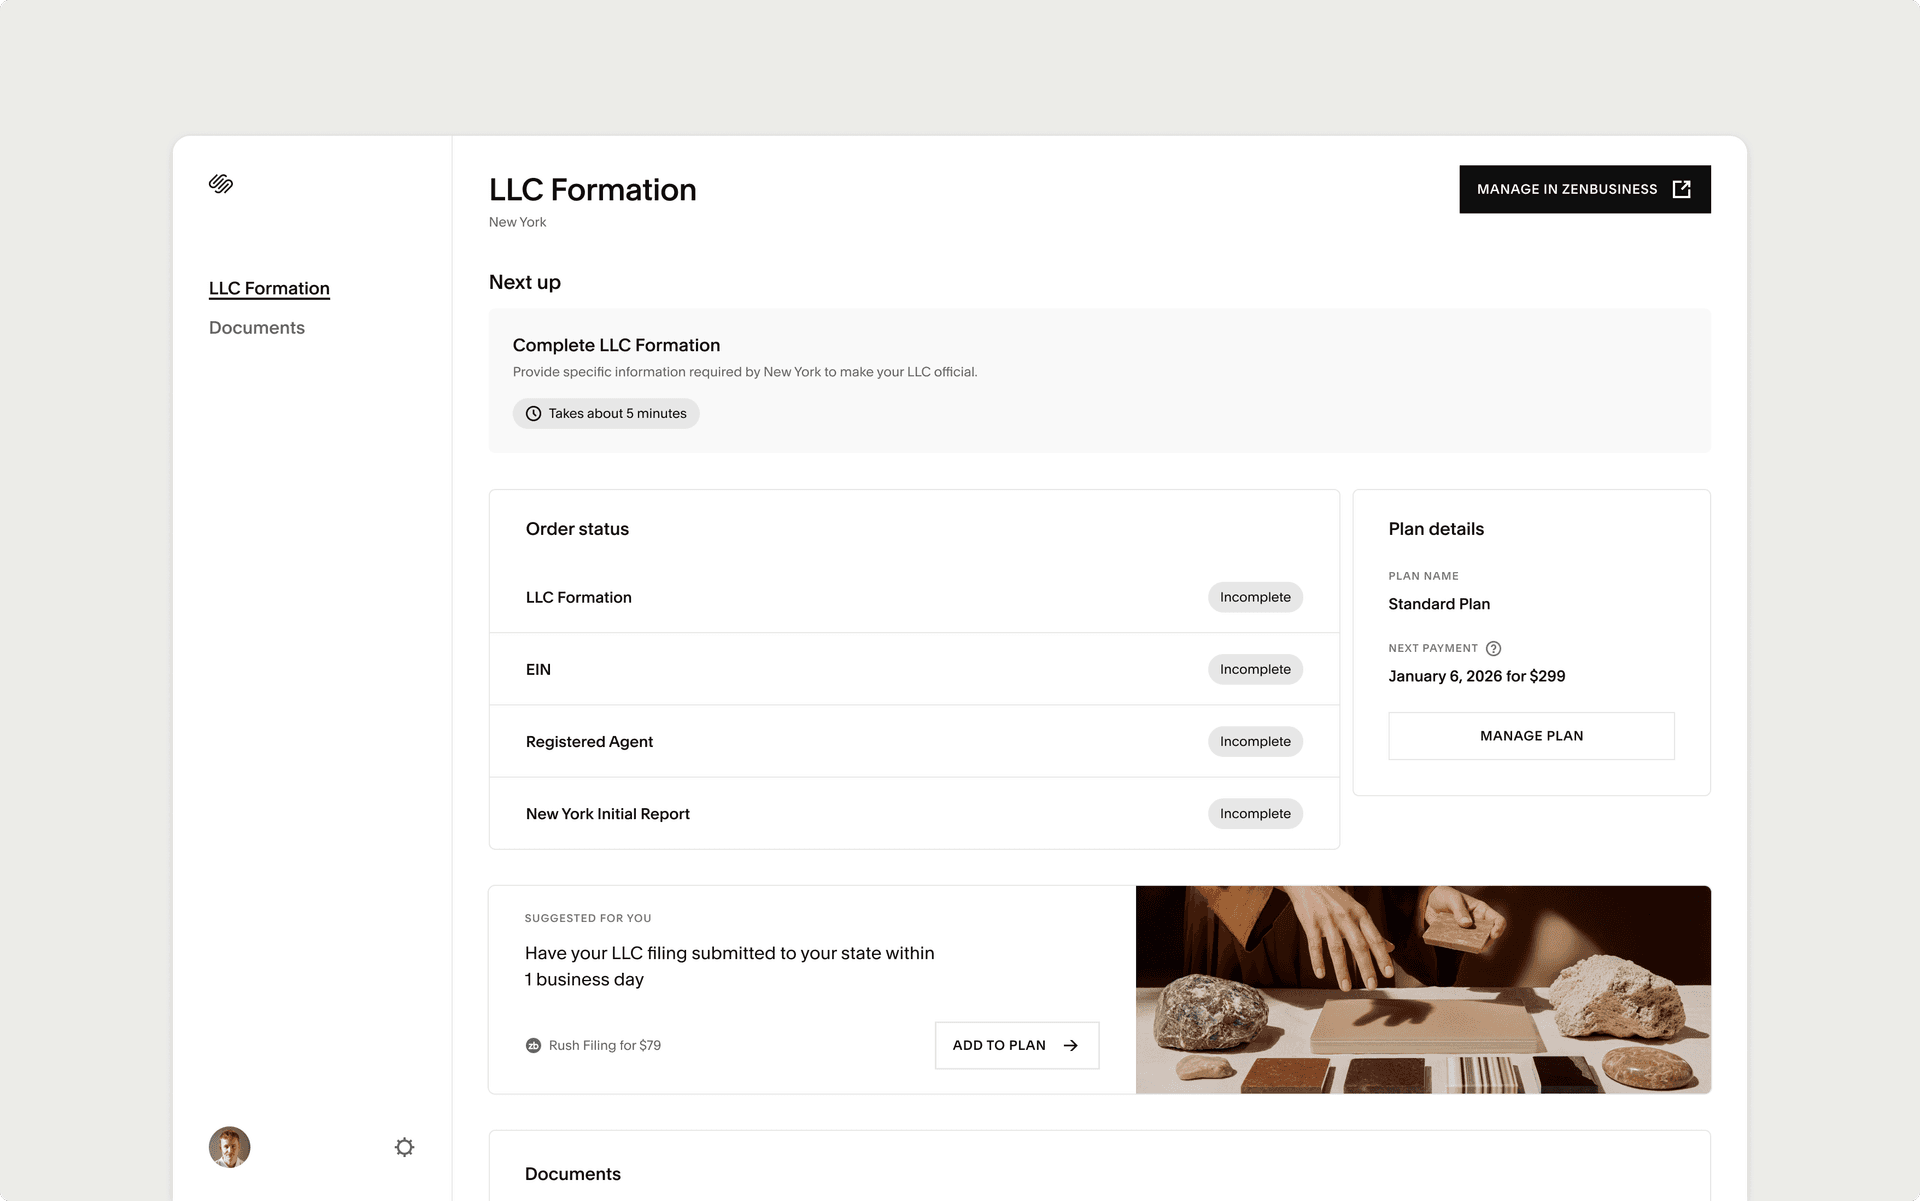Click the LLC filing one business day headline
Screen dimensions: 1920x1201
click(730, 966)
